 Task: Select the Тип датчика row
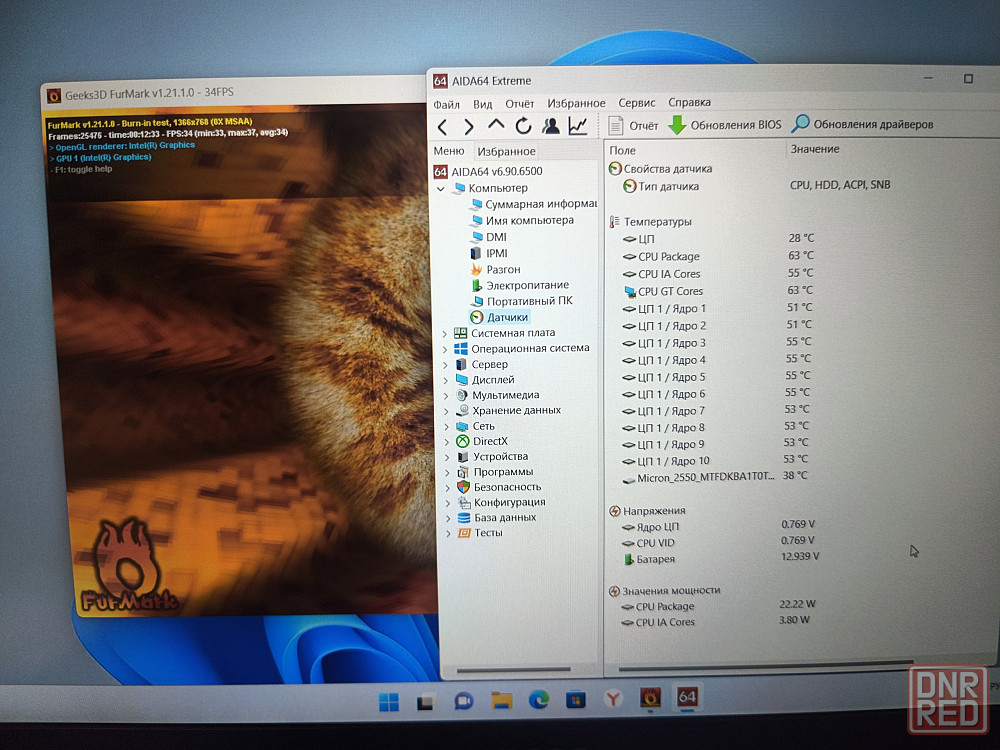[756, 186]
